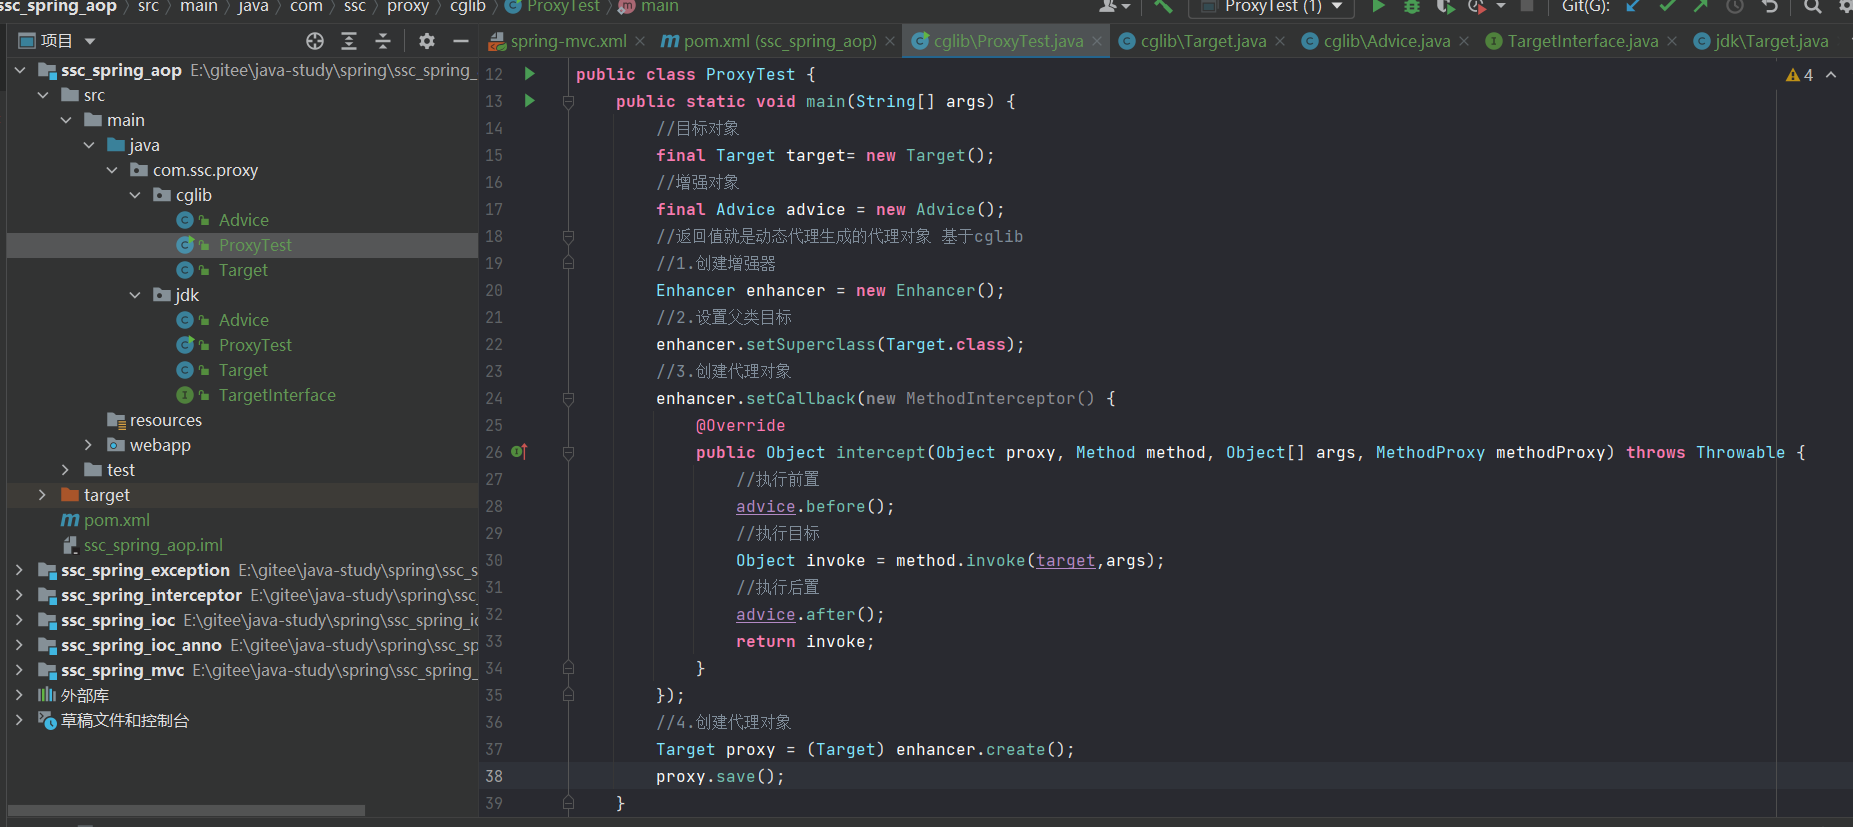
Task: Open project panel gear options
Action: click(x=427, y=41)
